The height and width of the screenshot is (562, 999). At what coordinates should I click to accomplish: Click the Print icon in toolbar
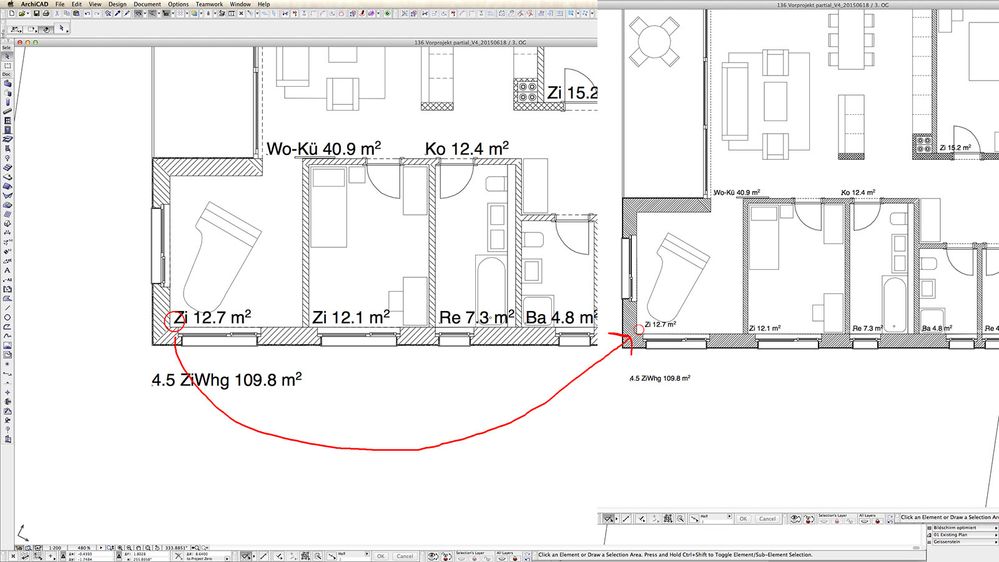click(x=46, y=13)
